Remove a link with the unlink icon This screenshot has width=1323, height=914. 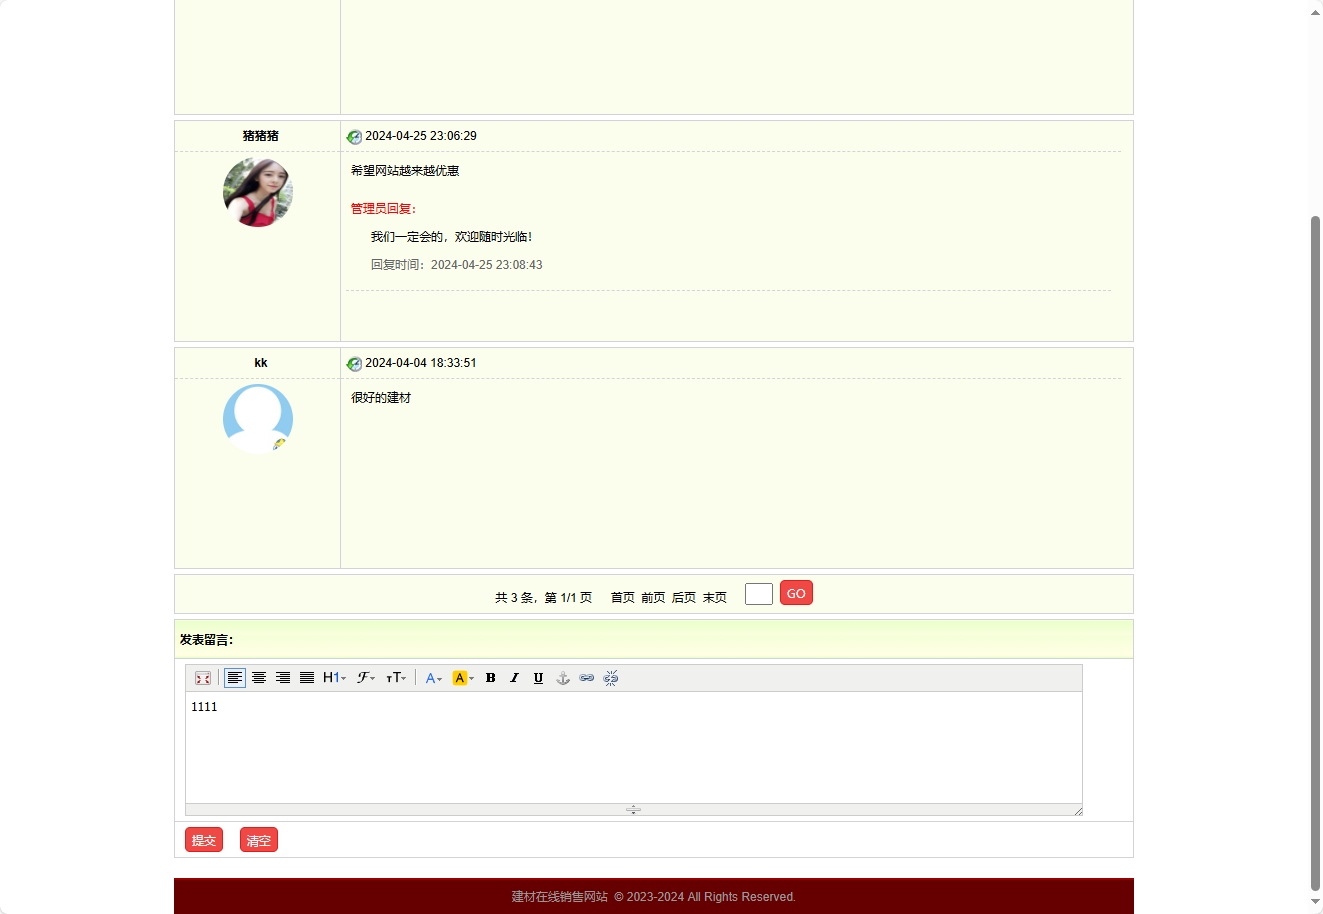(x=610, y=677)
